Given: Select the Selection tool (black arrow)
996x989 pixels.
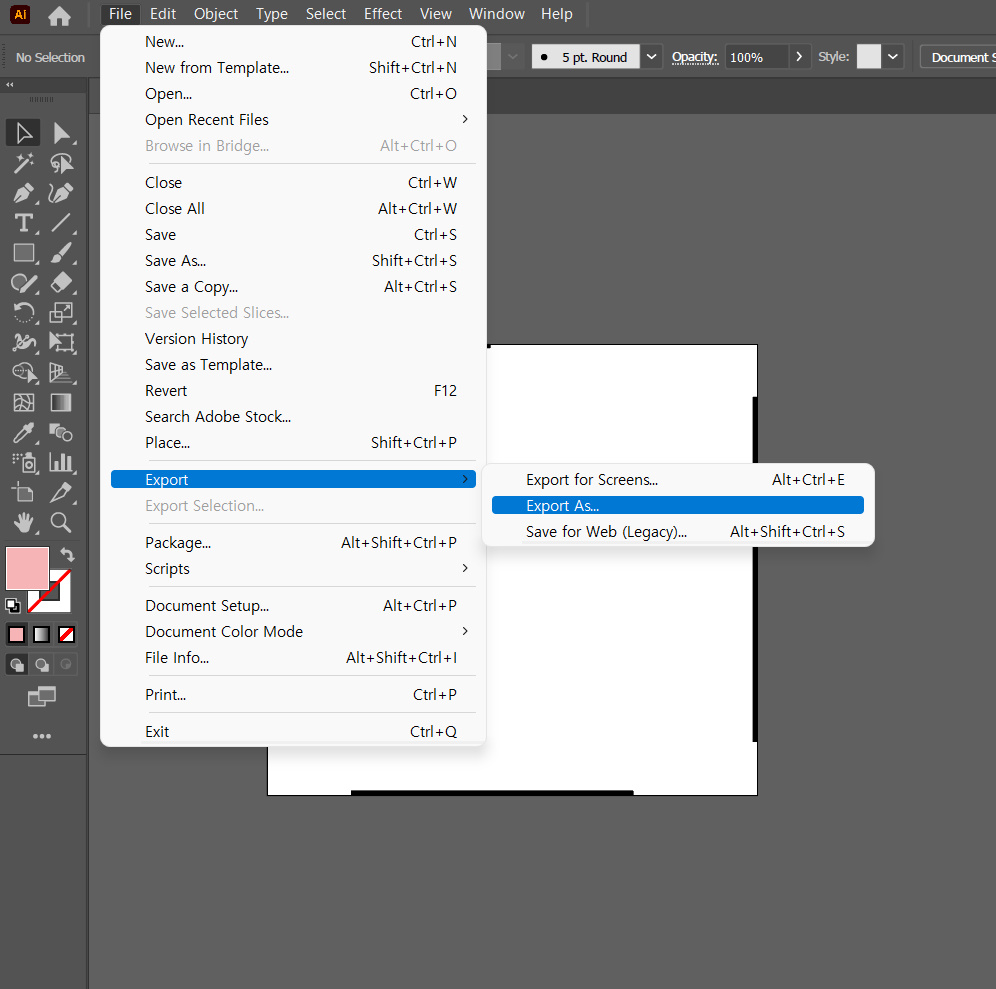Looking at the screenshot, I should [x=24, y=133].
